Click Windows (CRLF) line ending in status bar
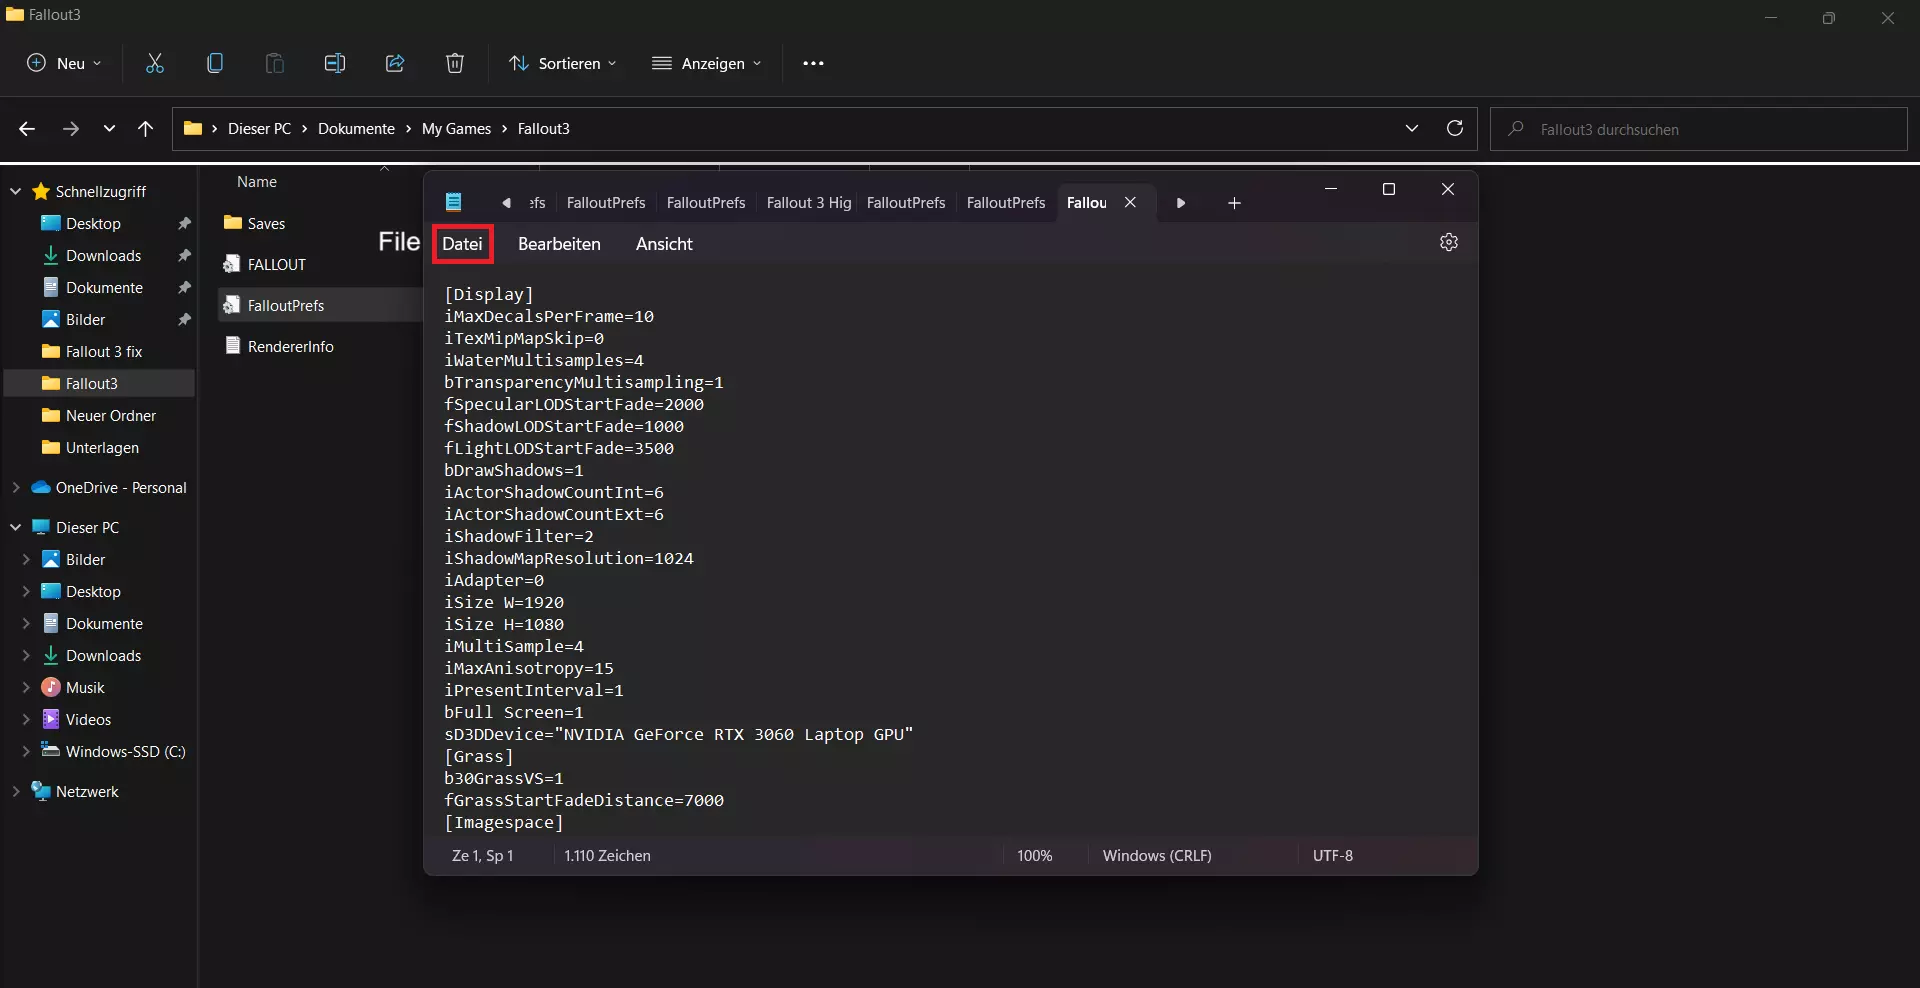This screenshot has width=1920, height=988. [x=1157, y=856]
